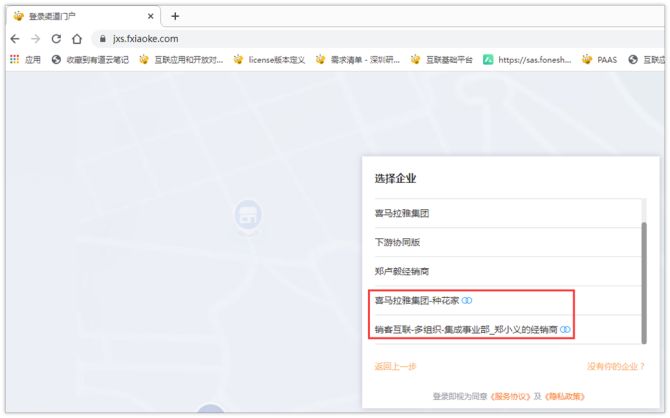Click the browser forward arrow
Image resolution: width=670 pixels, height=418 pixels.
35,38
